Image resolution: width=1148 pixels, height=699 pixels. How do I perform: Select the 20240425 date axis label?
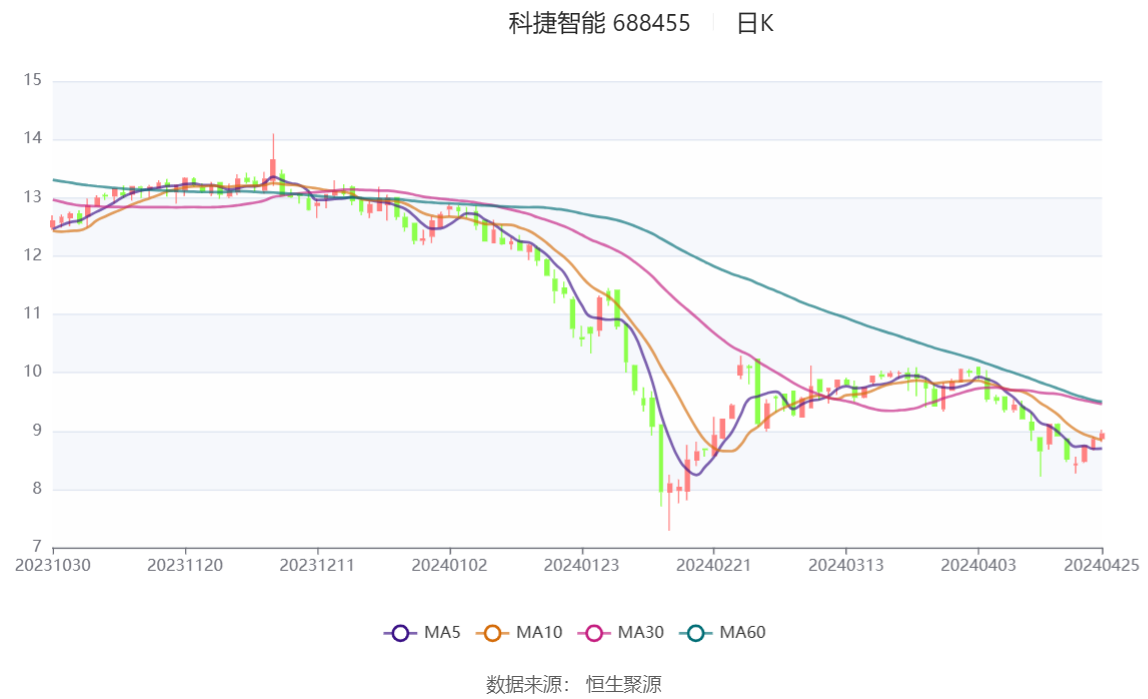pyautogui.click(x=1101, y=565)
